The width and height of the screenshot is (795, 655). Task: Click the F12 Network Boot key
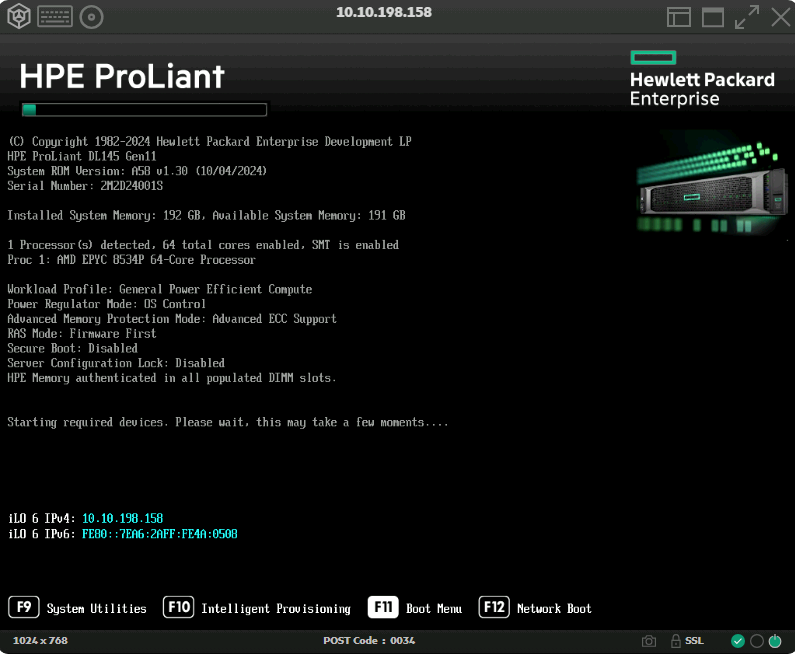(x=494, y=607)
